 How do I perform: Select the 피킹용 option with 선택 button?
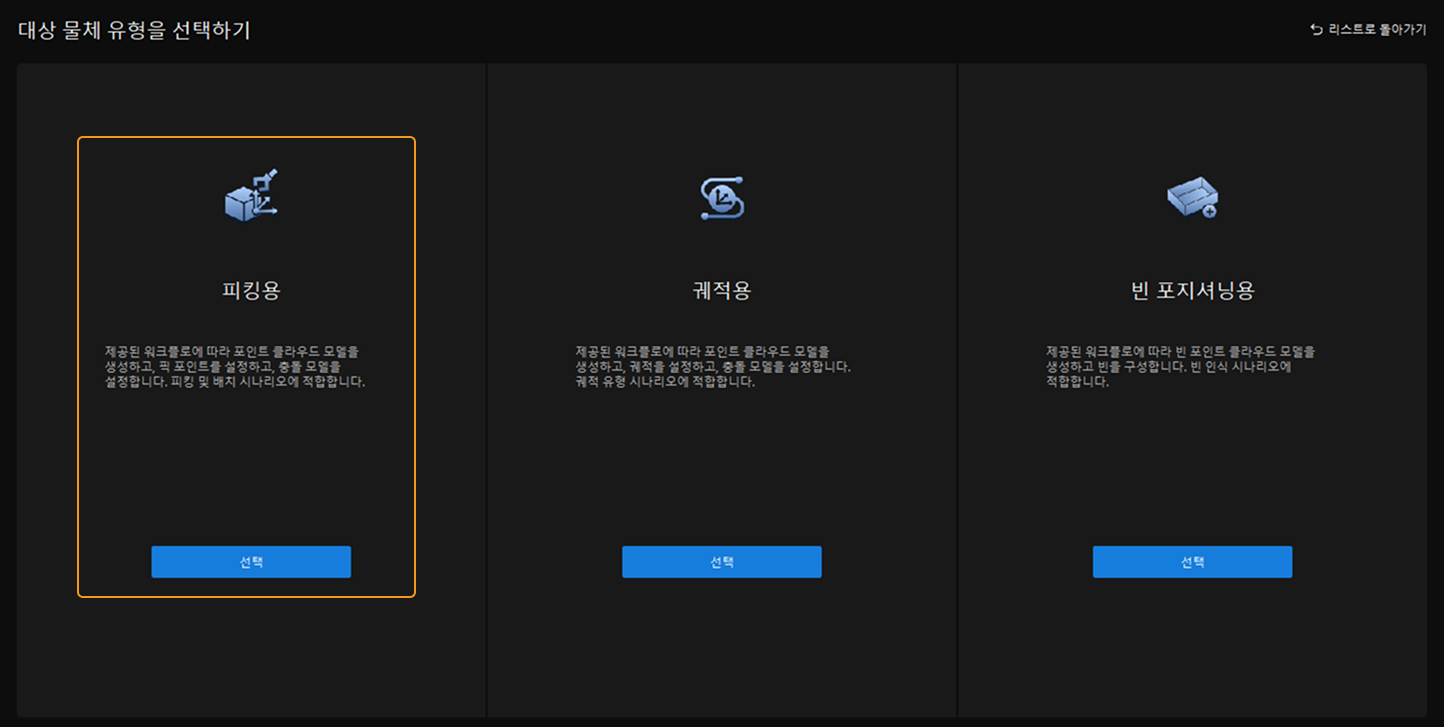[251, 562]
